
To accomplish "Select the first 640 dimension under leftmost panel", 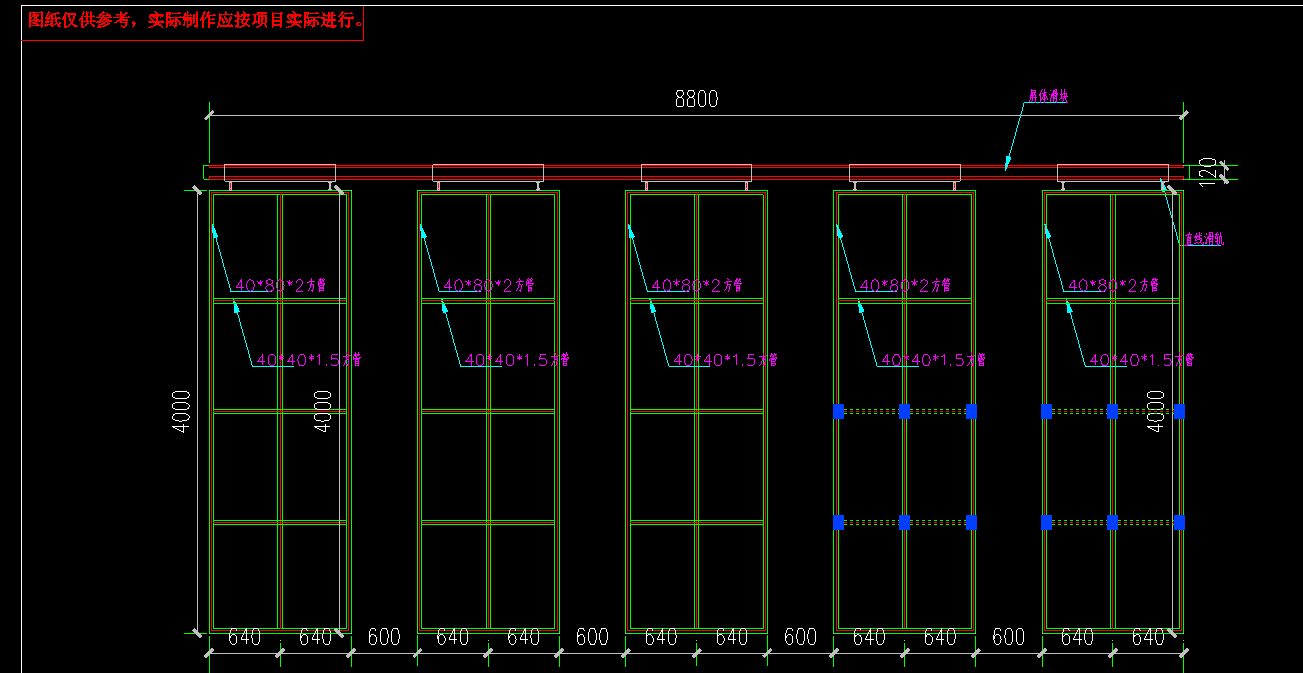I will click(245, 637).
